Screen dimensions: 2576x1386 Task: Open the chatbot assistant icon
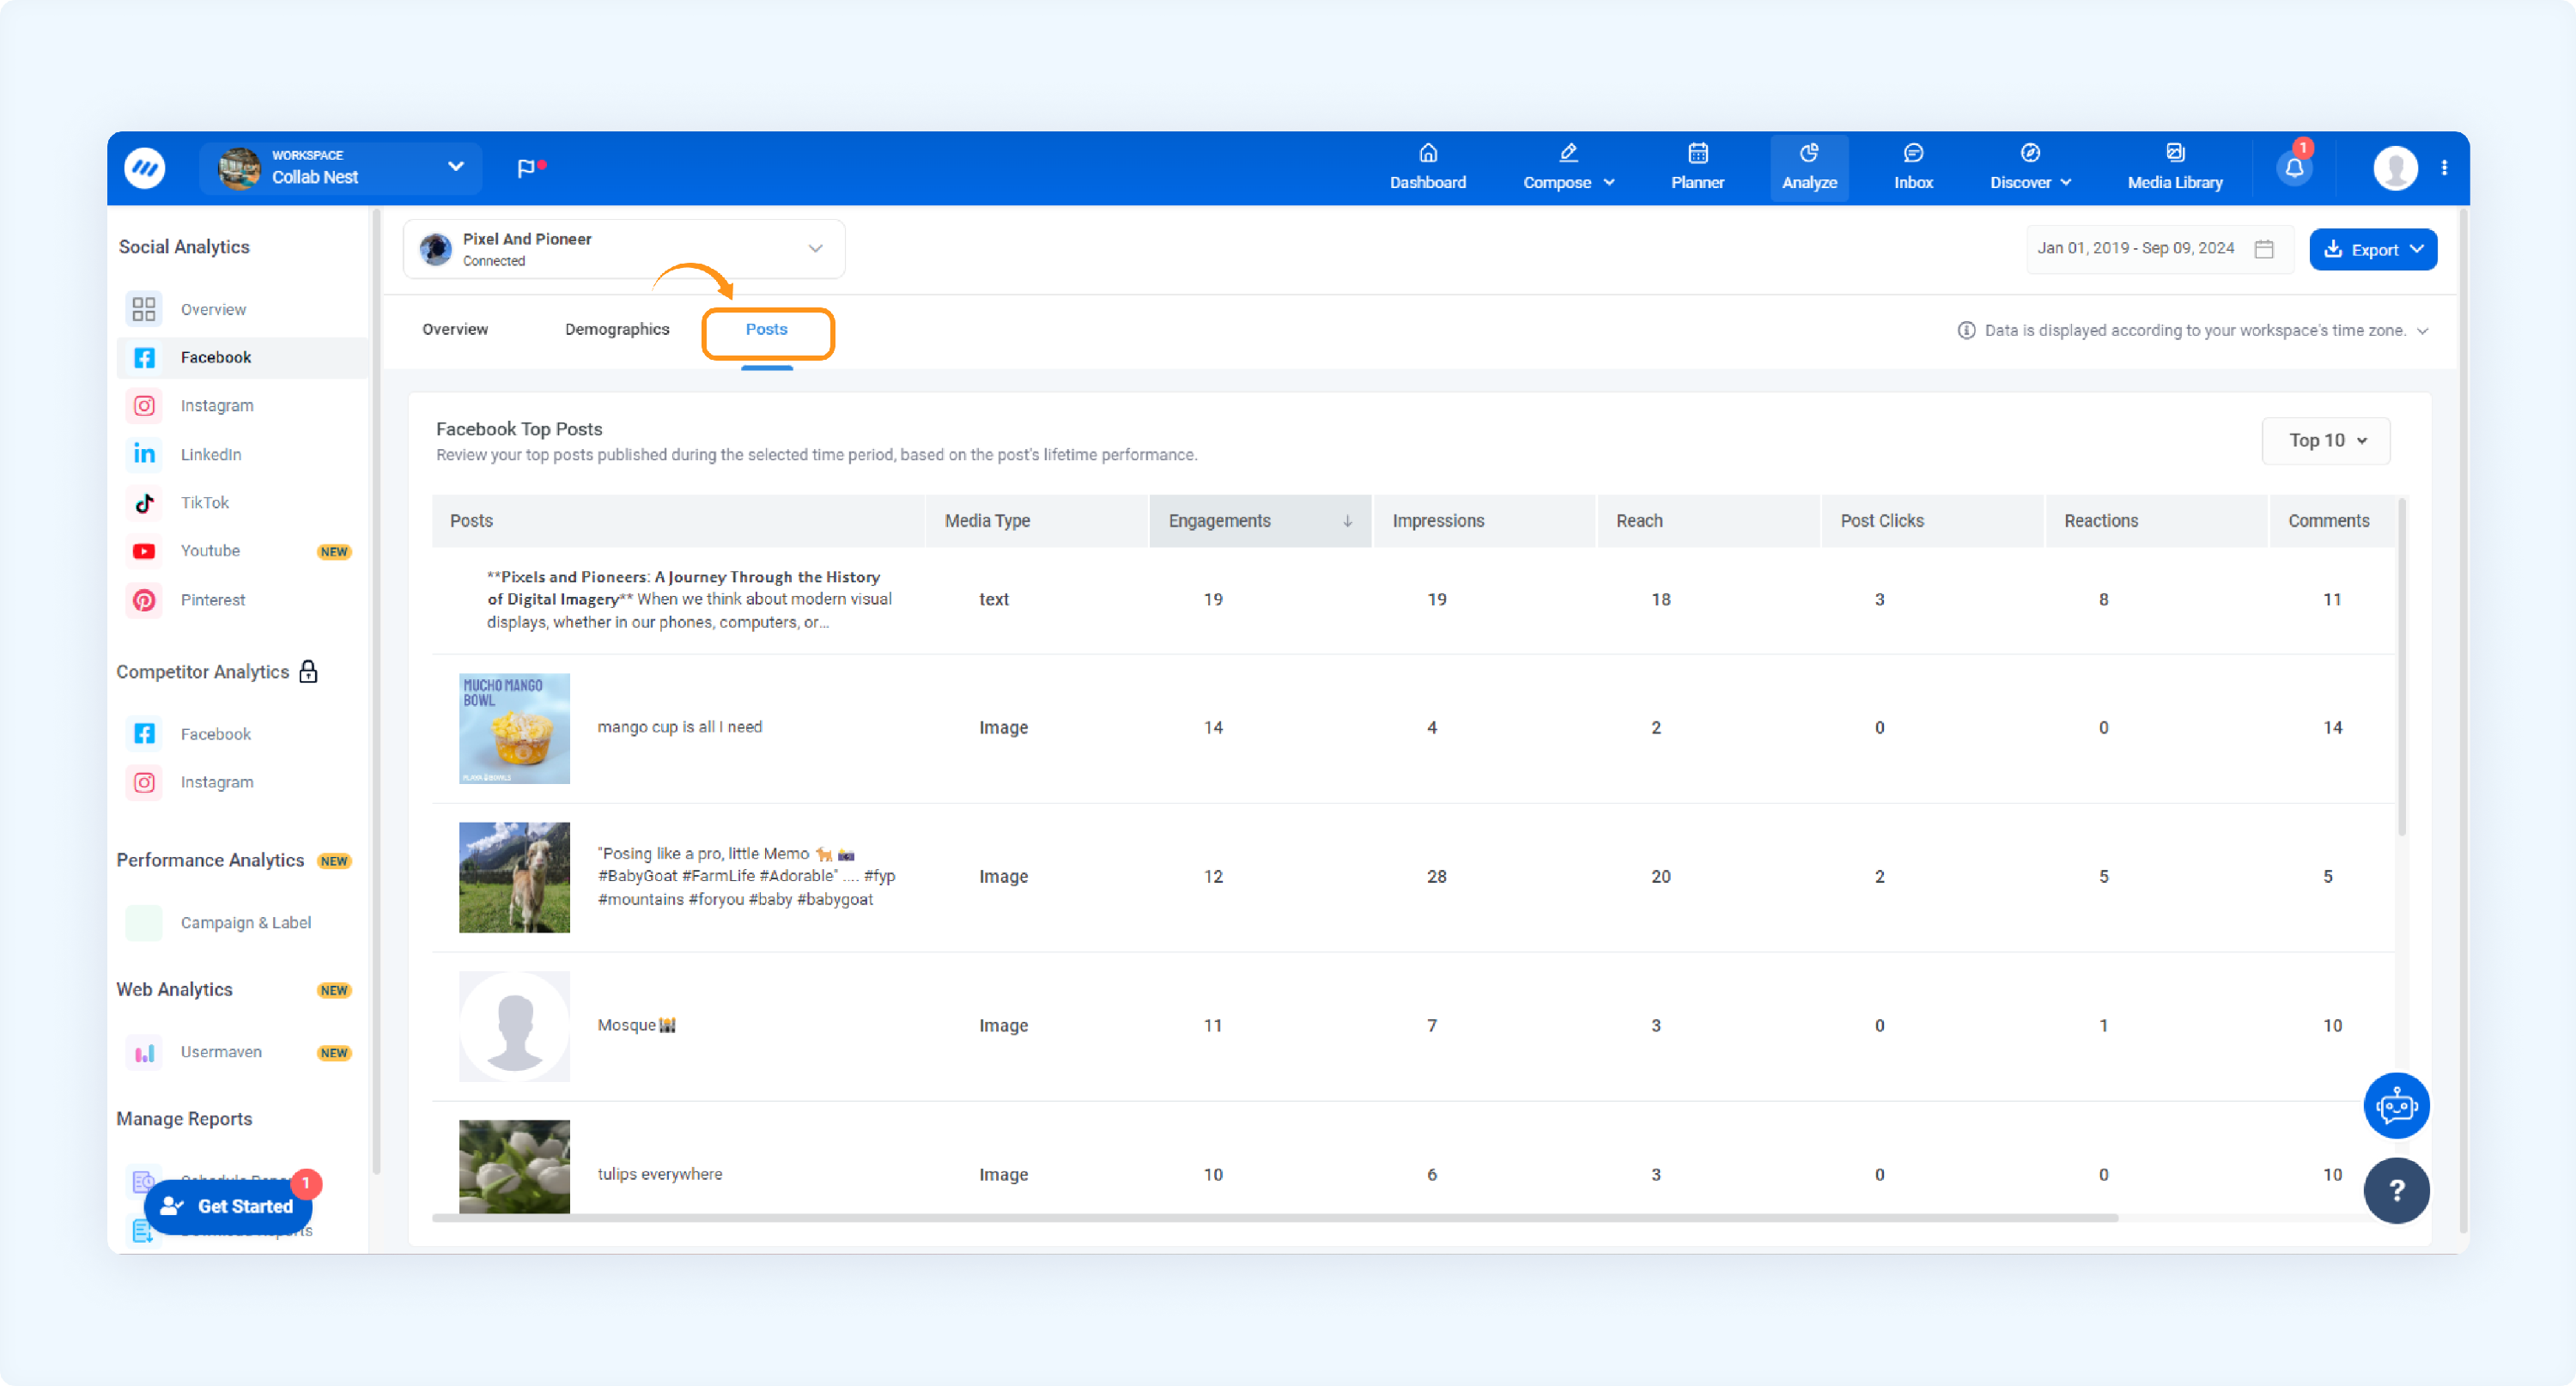(2396, 1105)
